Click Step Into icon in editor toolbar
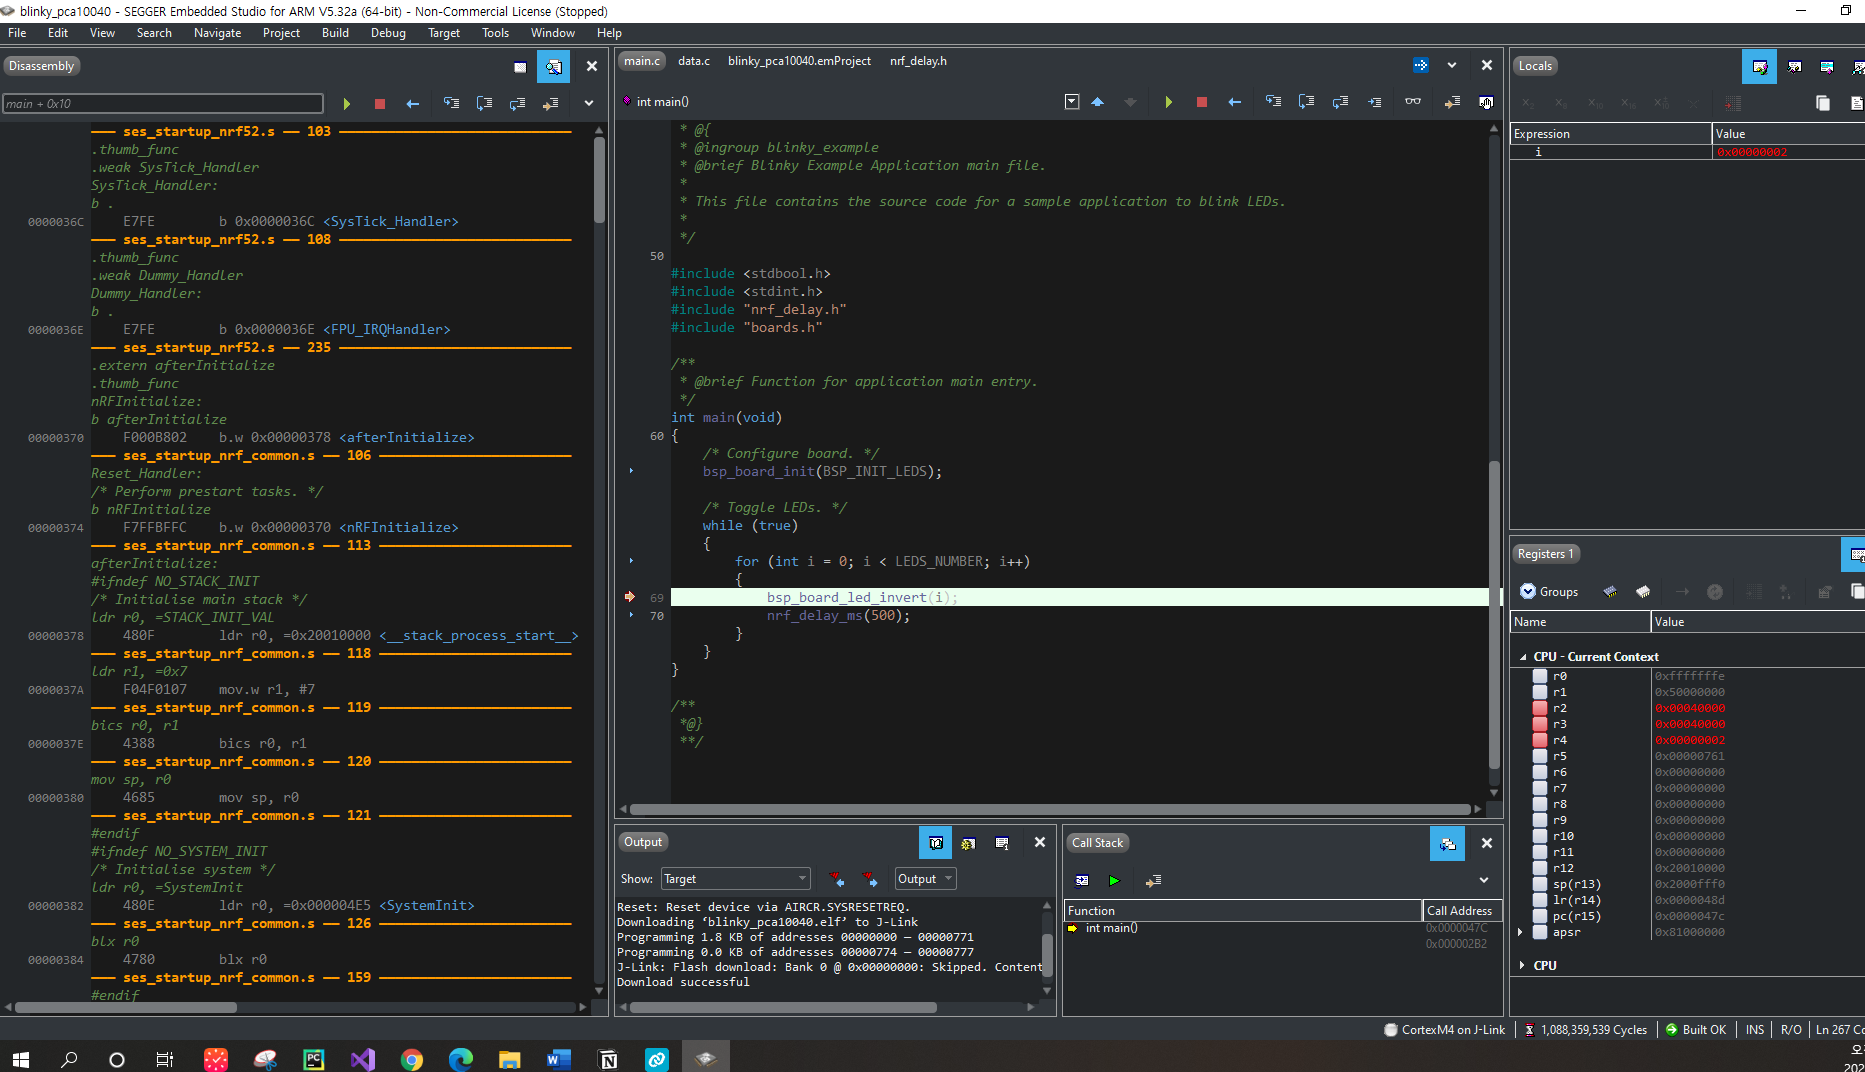This screenshot has width=1865, height=1072. click(1273, 102)
